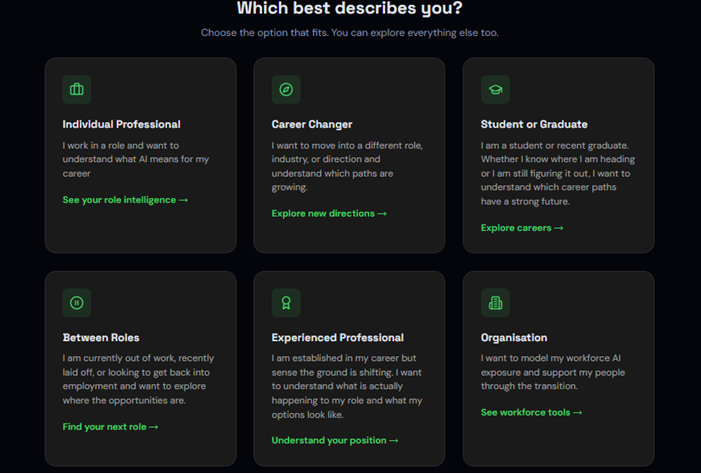Select the 'Find your next role' link
The width and height of the screenshot is (701, 474).
(110, 427)
